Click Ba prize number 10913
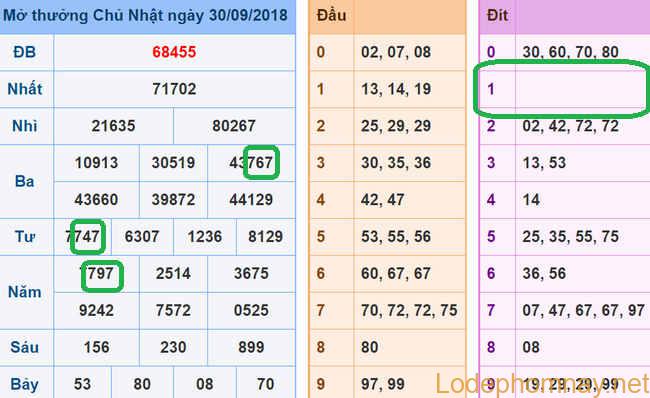Image resolution: width=650 pixels, height=398 pixels. [x=96, y=163]
